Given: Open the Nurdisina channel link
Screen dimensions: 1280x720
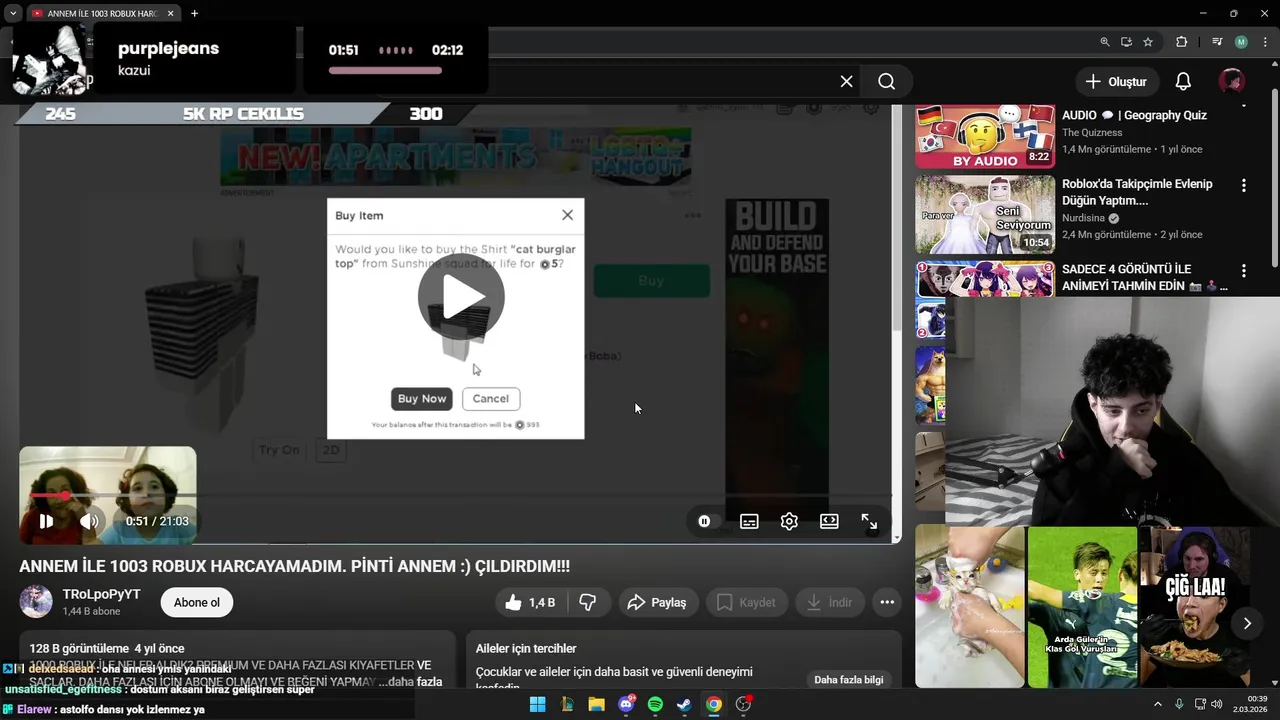Looking at the screenshot, I should point(1084,218).
